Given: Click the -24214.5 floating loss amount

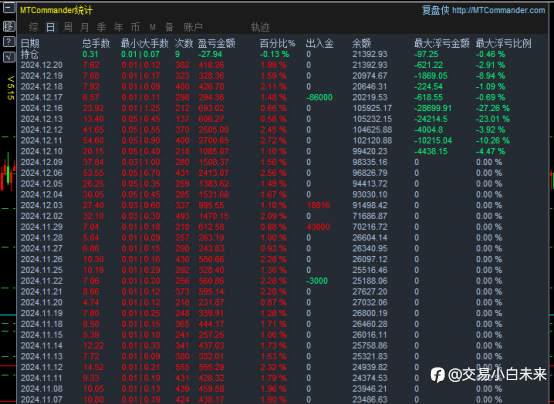Looking at the screenshot, I should [431, 119].
